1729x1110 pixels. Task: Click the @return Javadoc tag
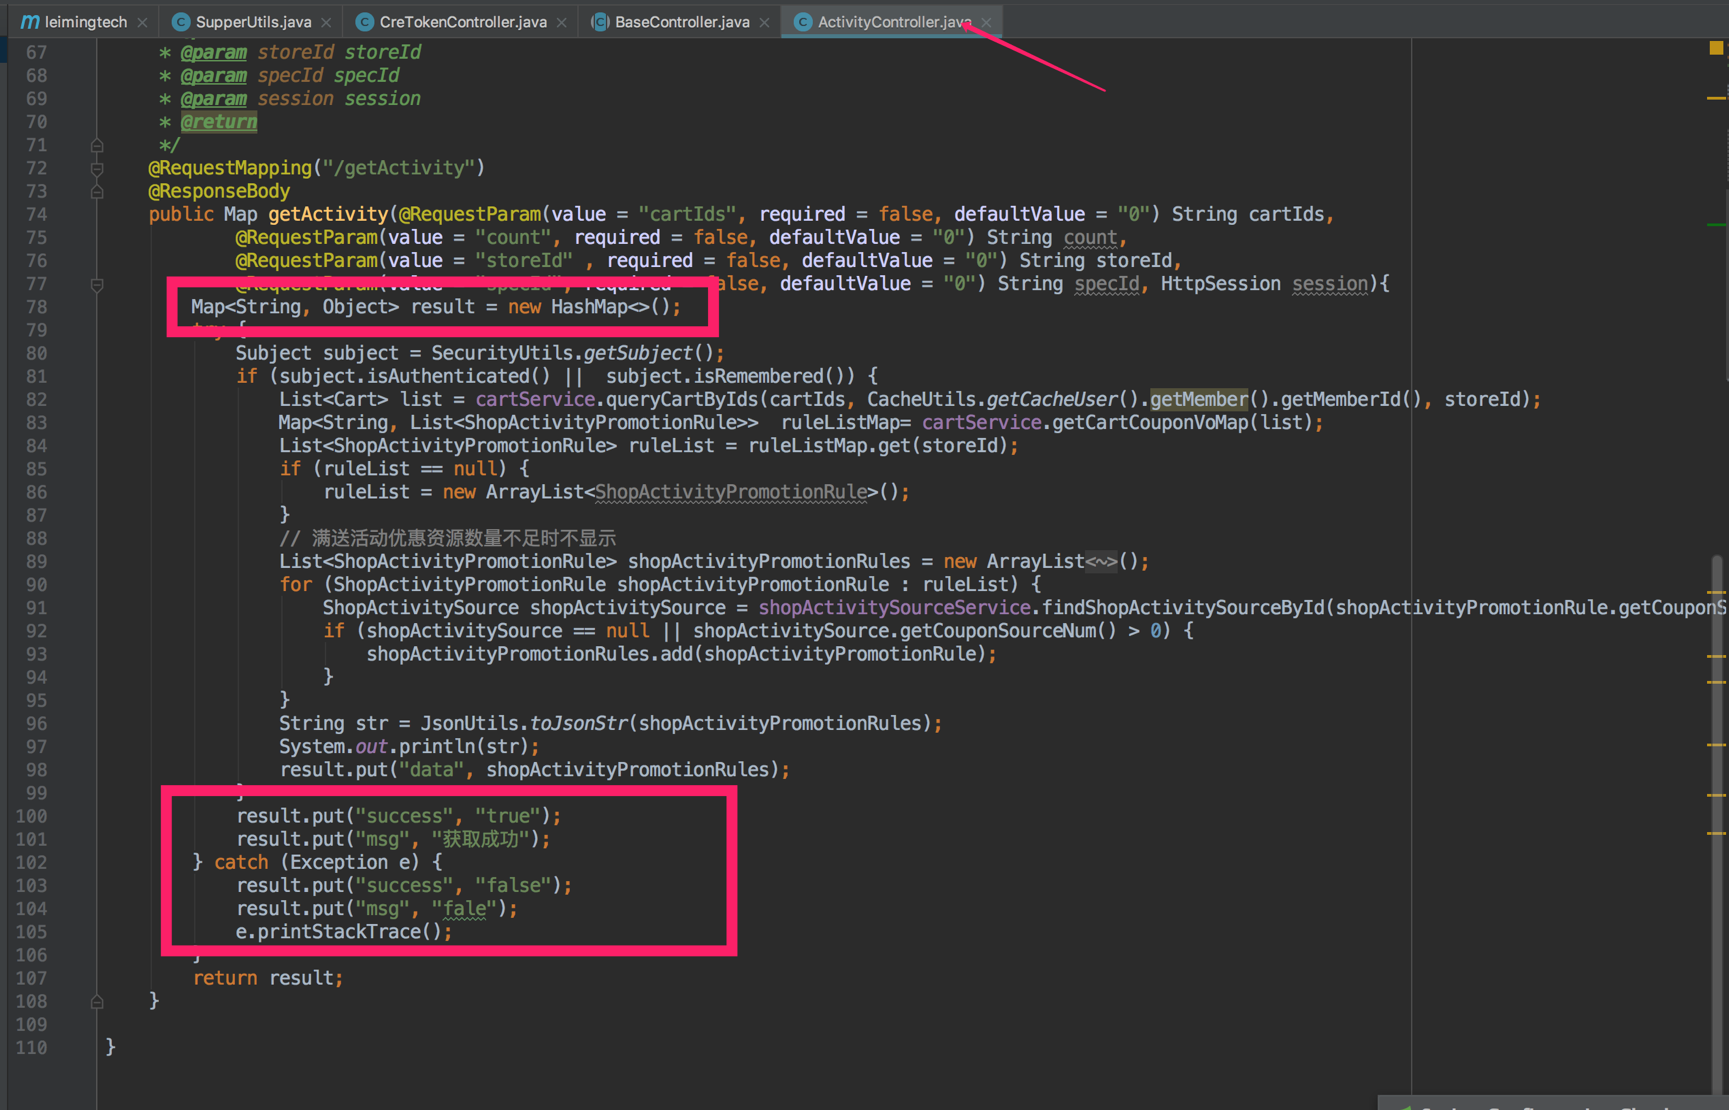pyautogui.click(x=218, y=122)
